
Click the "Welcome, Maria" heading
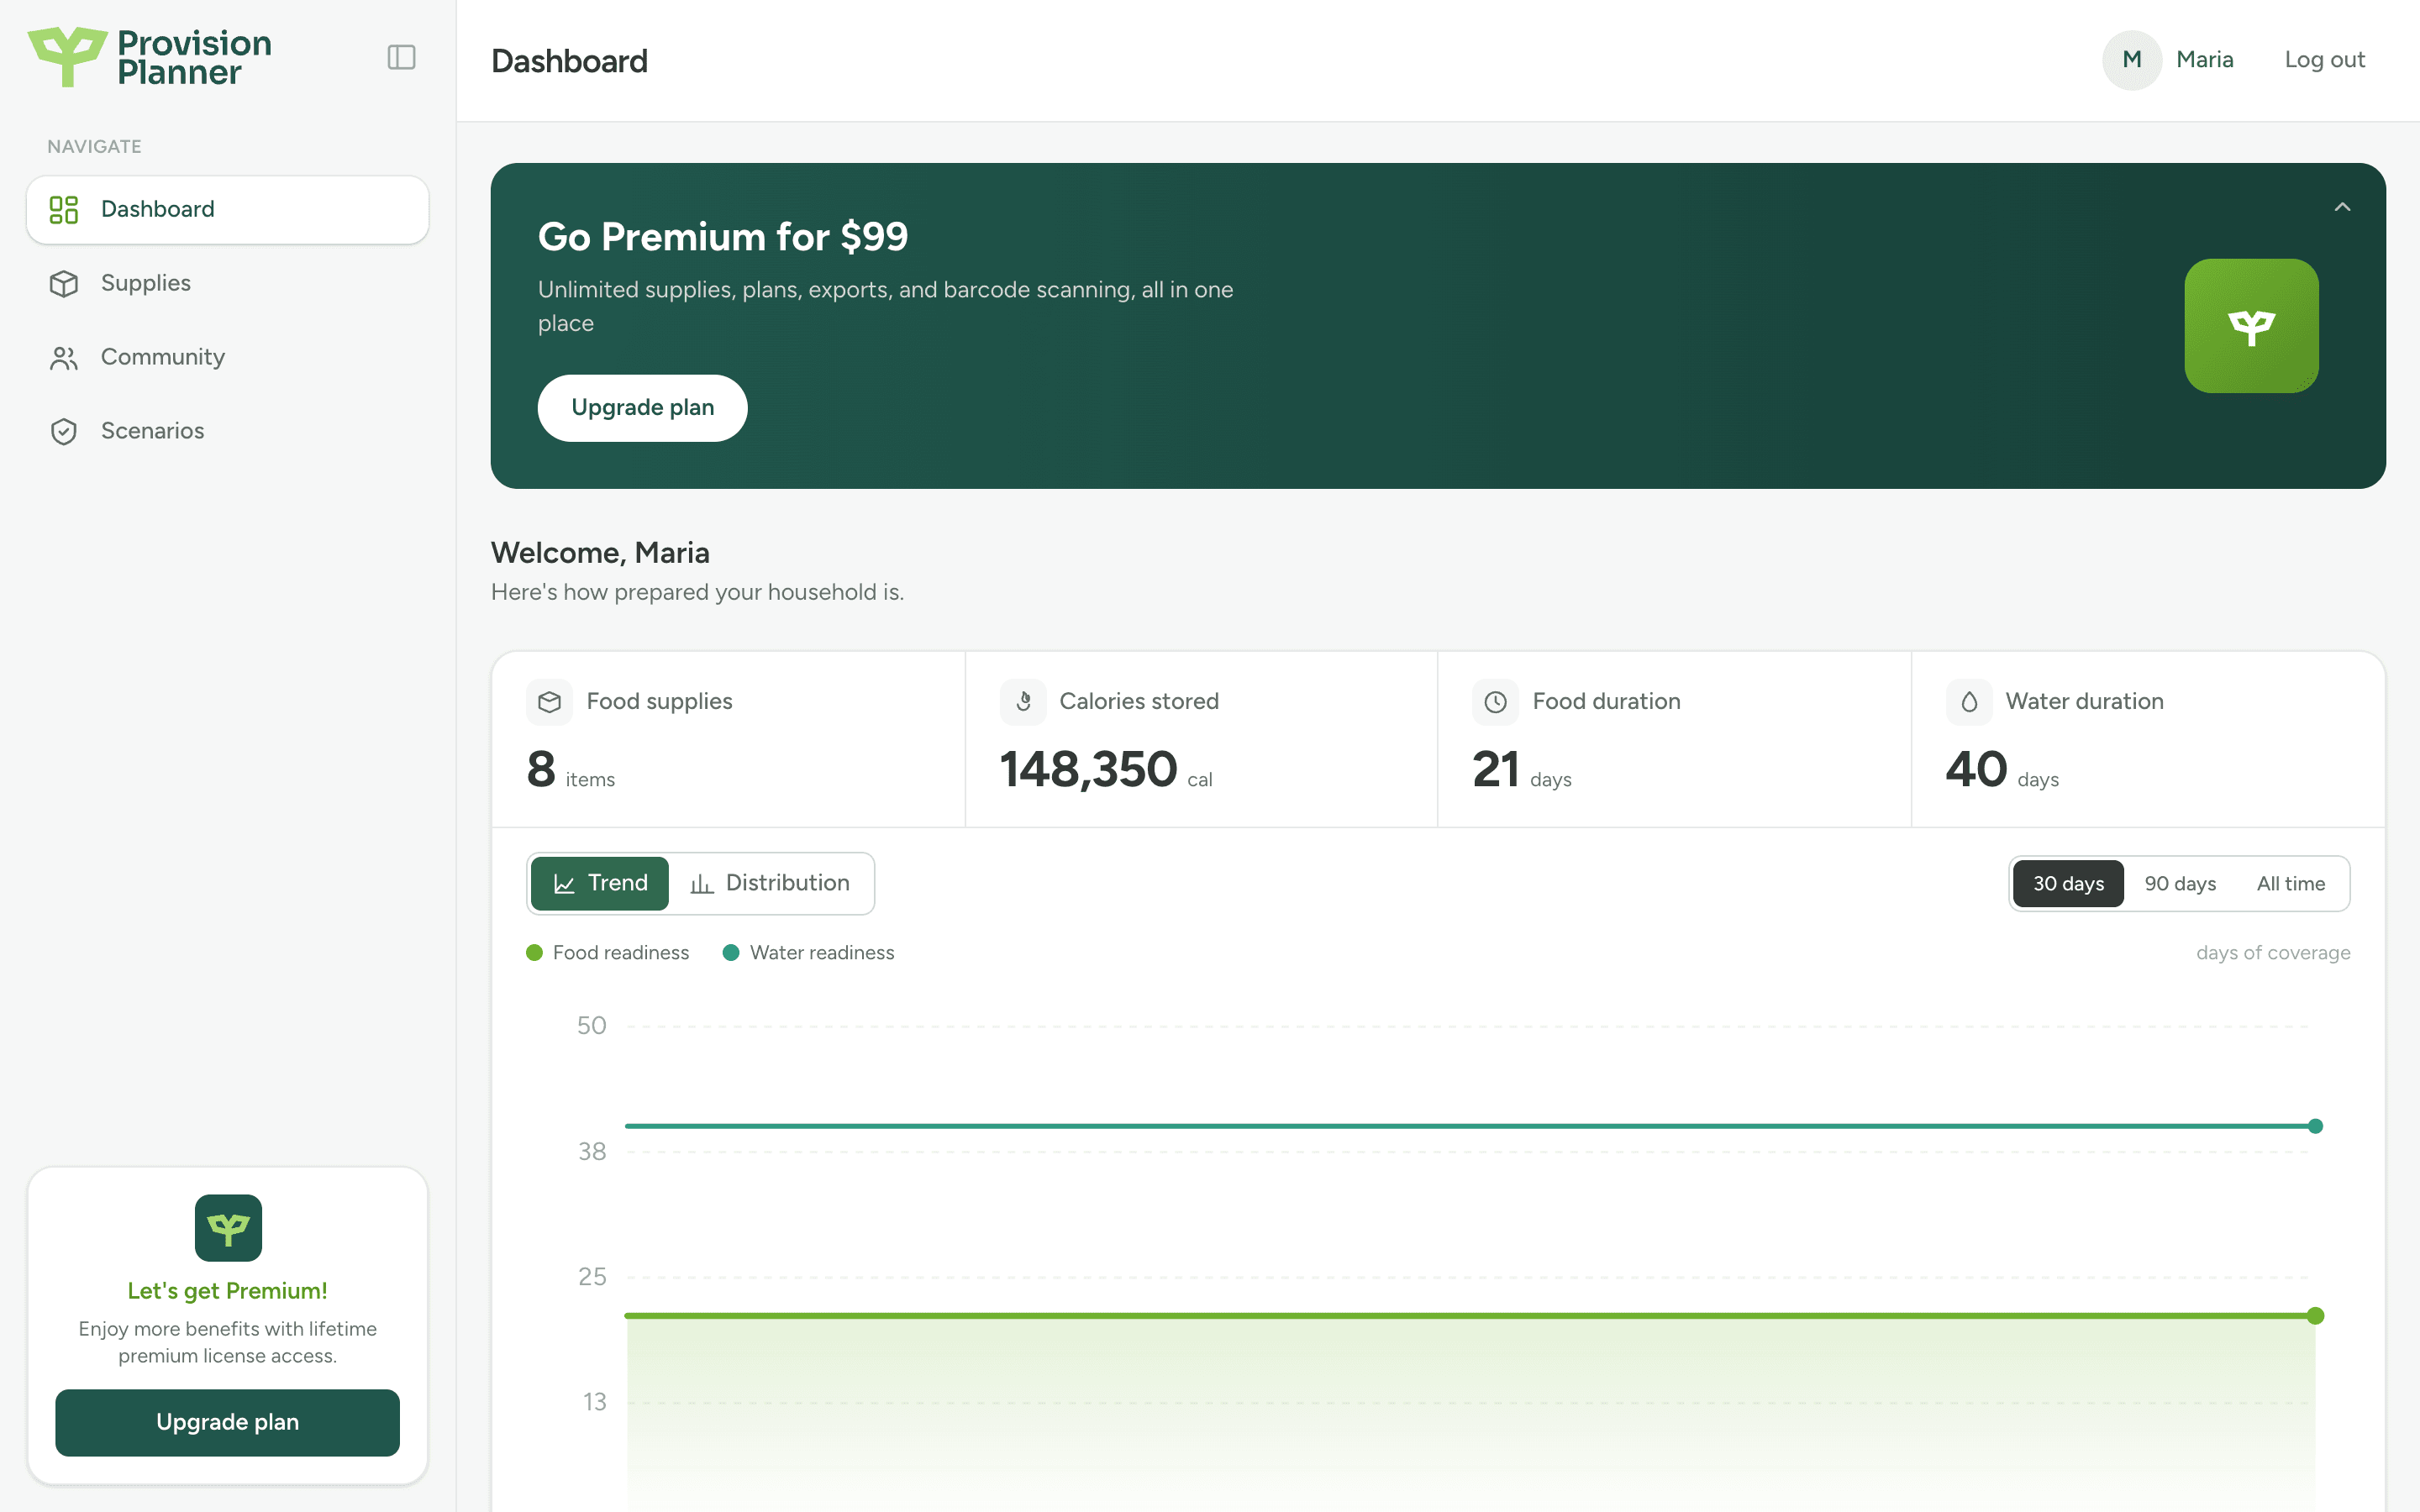tap(600, 553)
